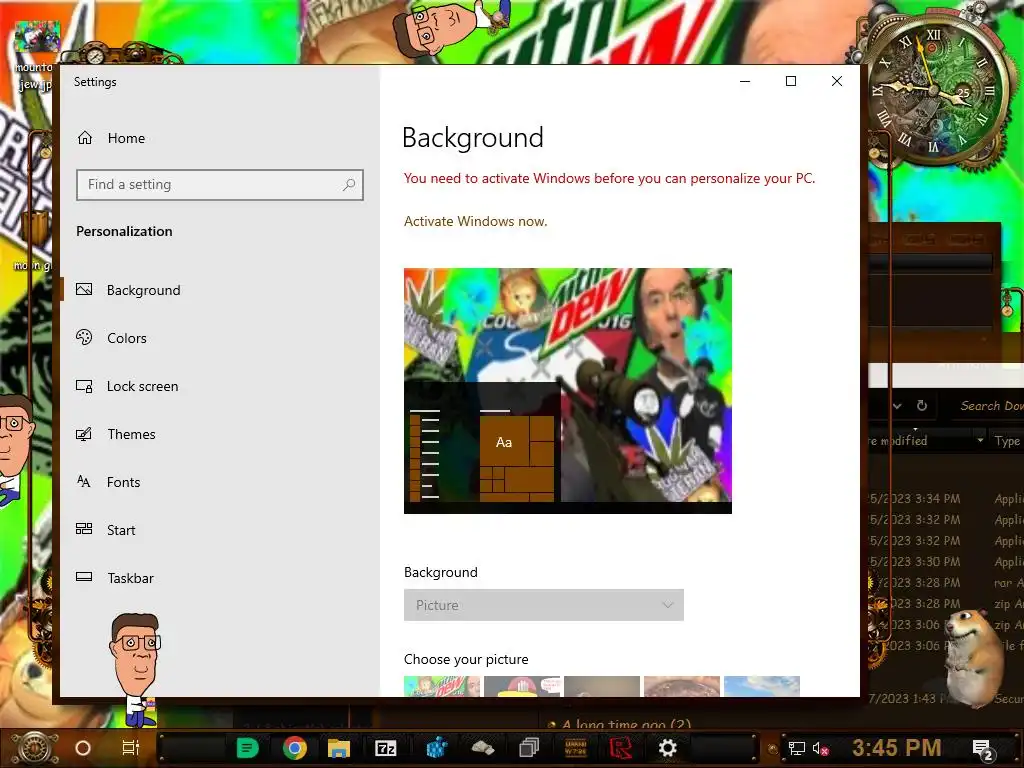Click the Cortana circle icon on taskbar
The width and height of the screenshot is (1024, 768).
(x=83, y=748)
